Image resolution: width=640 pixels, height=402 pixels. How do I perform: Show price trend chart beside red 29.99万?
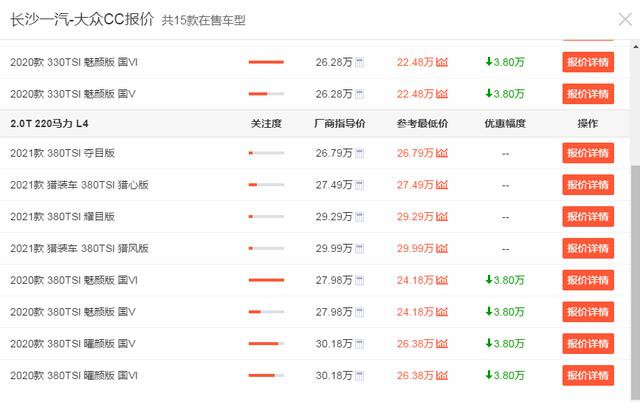(442, 249)
